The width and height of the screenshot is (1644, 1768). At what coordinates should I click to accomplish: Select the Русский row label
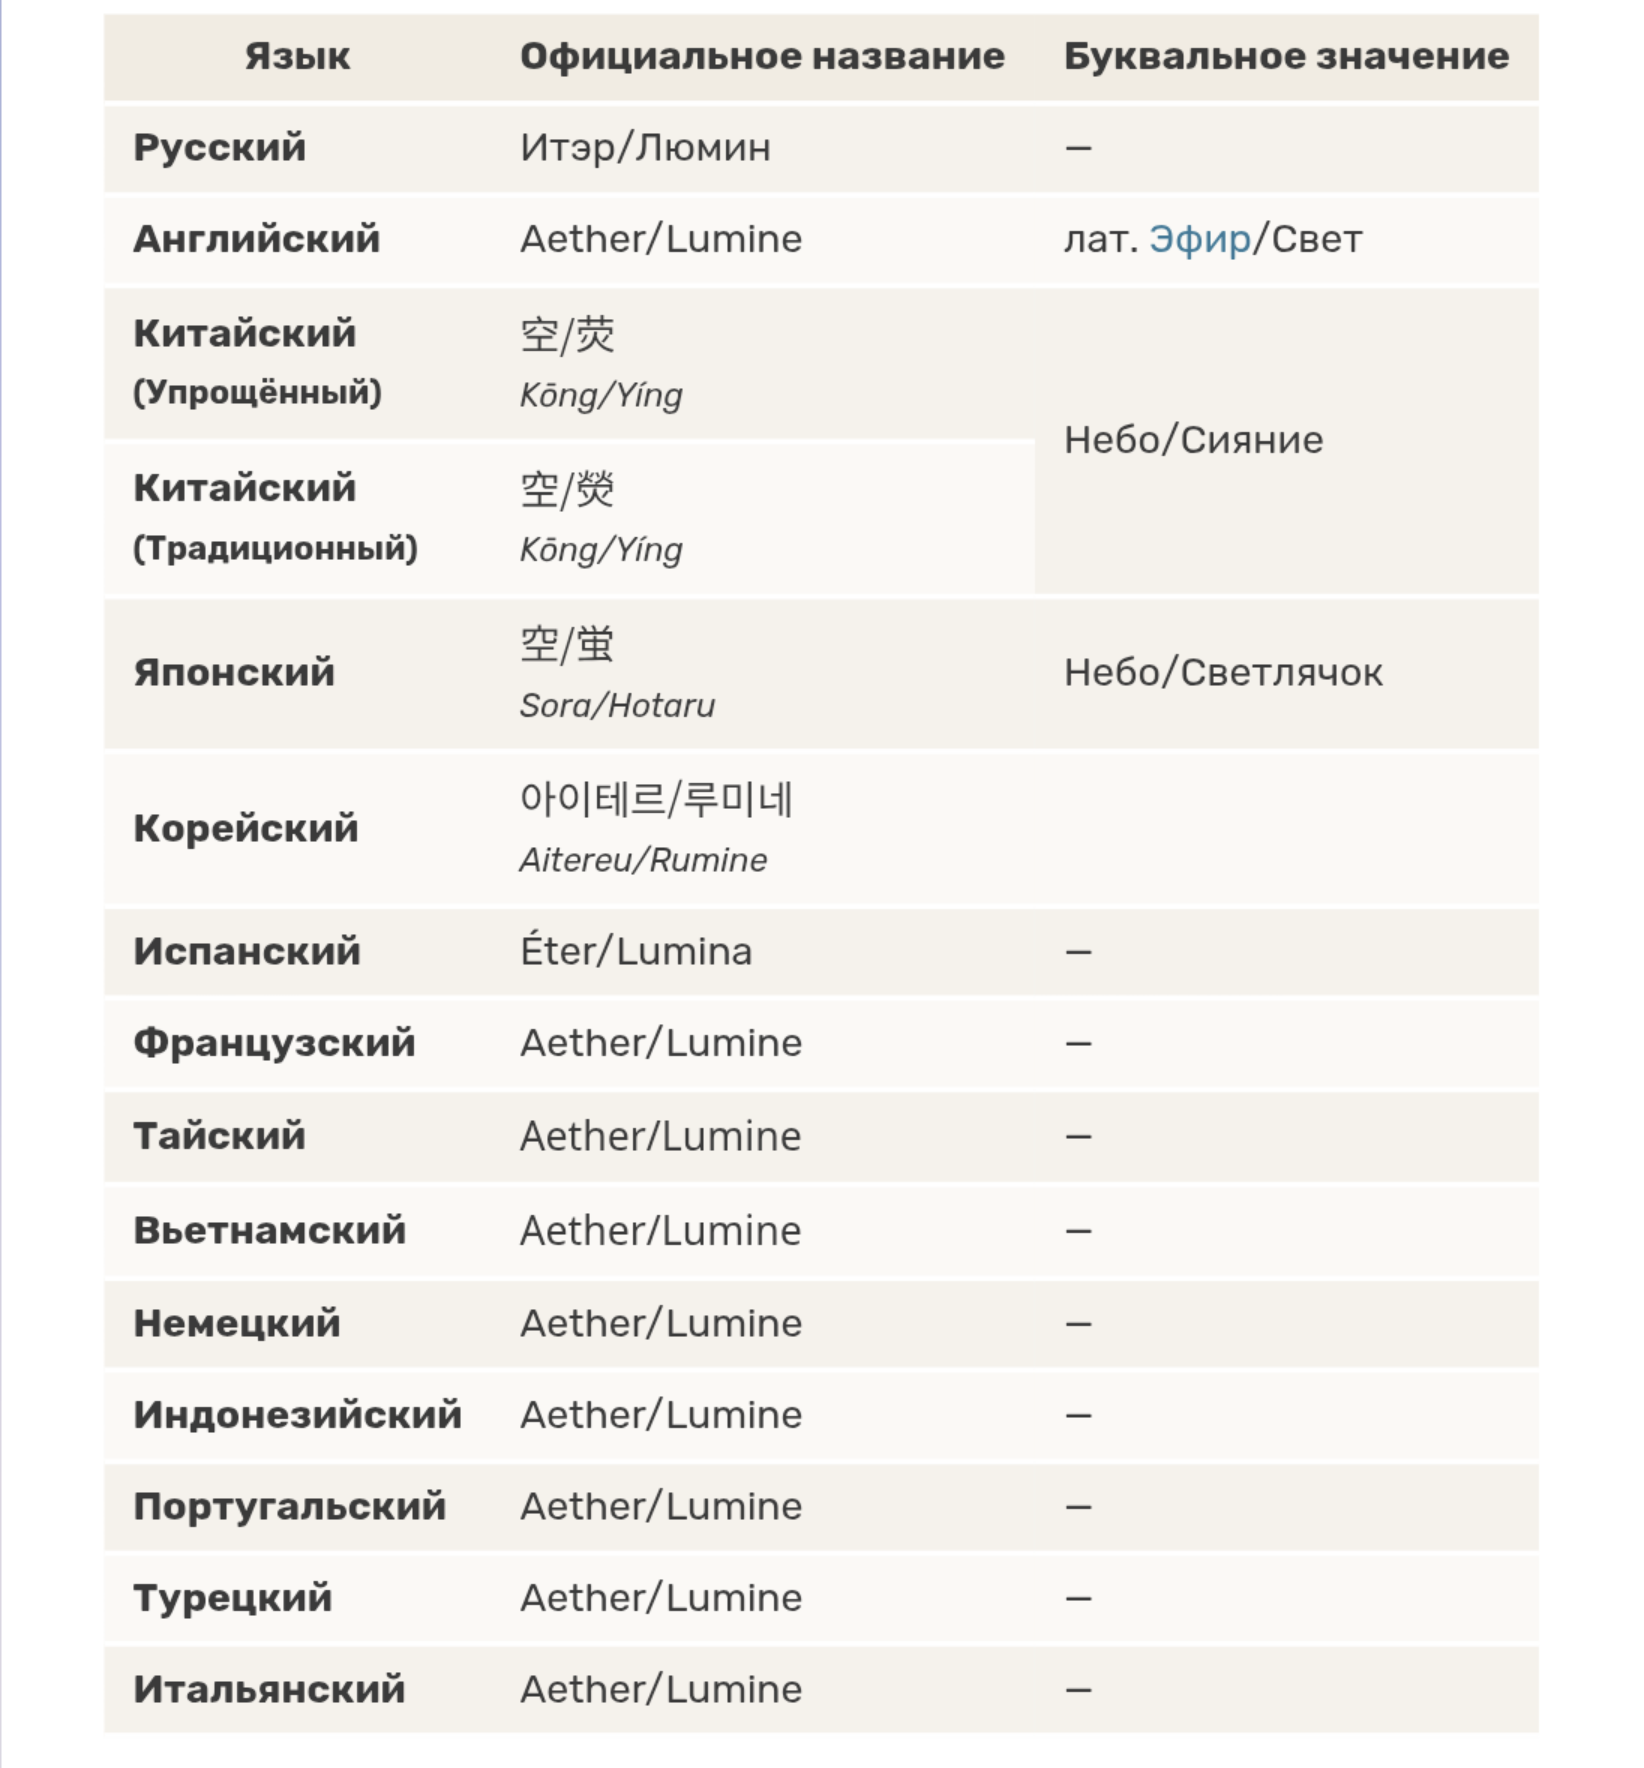coord(220,148)
